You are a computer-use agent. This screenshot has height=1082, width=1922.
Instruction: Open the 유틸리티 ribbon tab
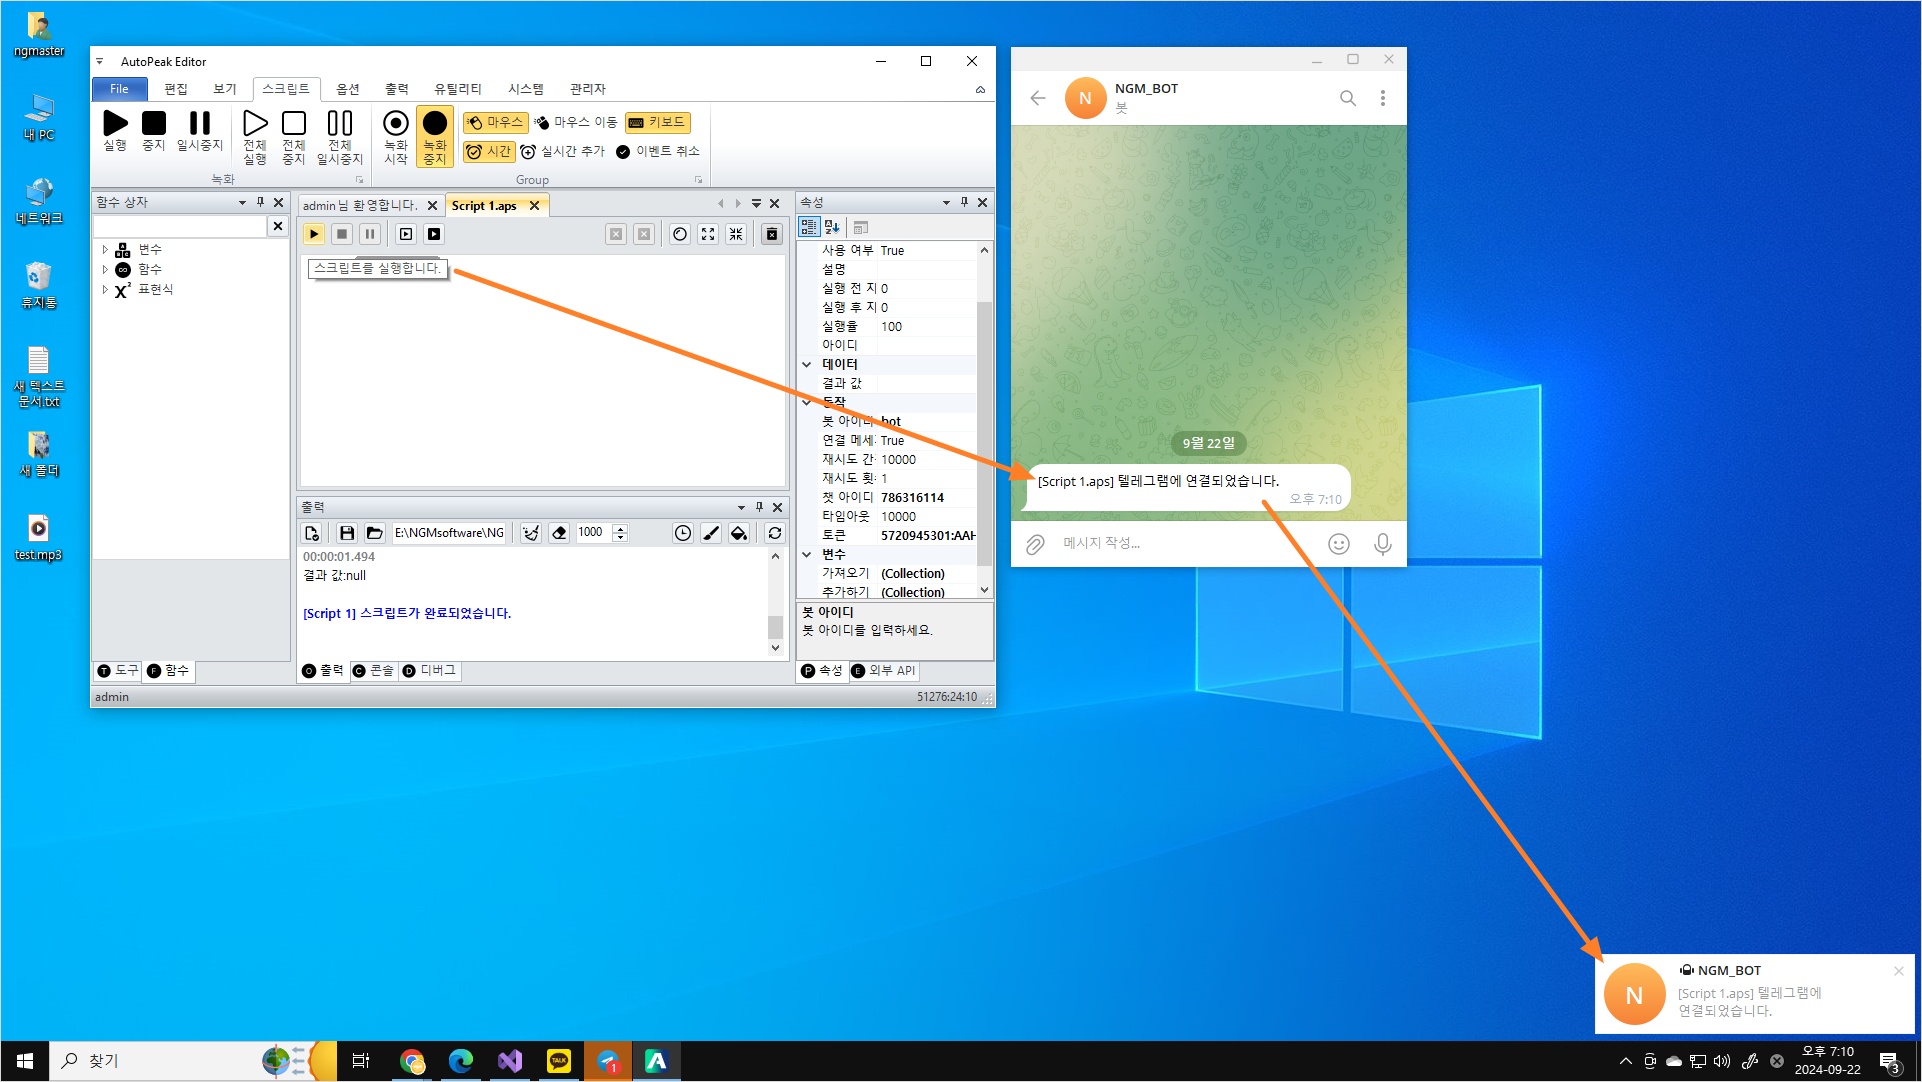click(x=457, y=89)
